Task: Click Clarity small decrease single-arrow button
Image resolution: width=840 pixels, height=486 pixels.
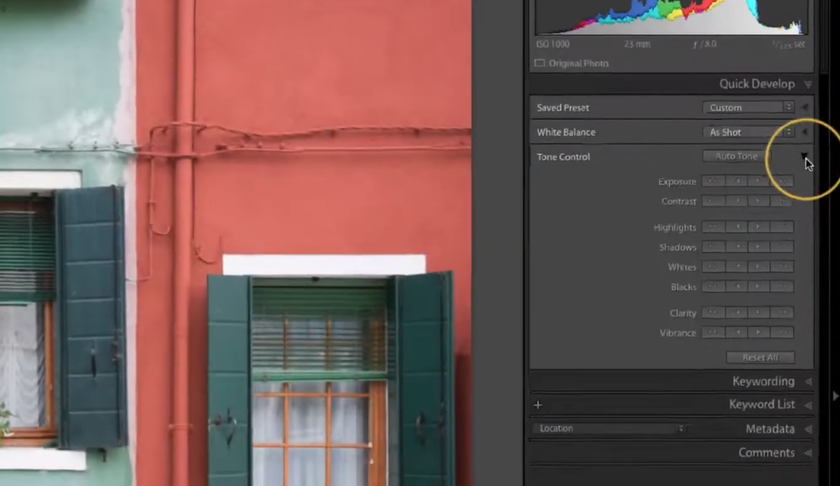Action: point(737,313)
